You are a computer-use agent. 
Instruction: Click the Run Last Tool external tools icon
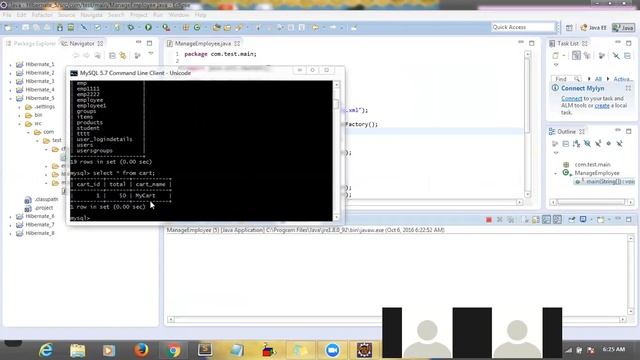(x=166, y=27)
